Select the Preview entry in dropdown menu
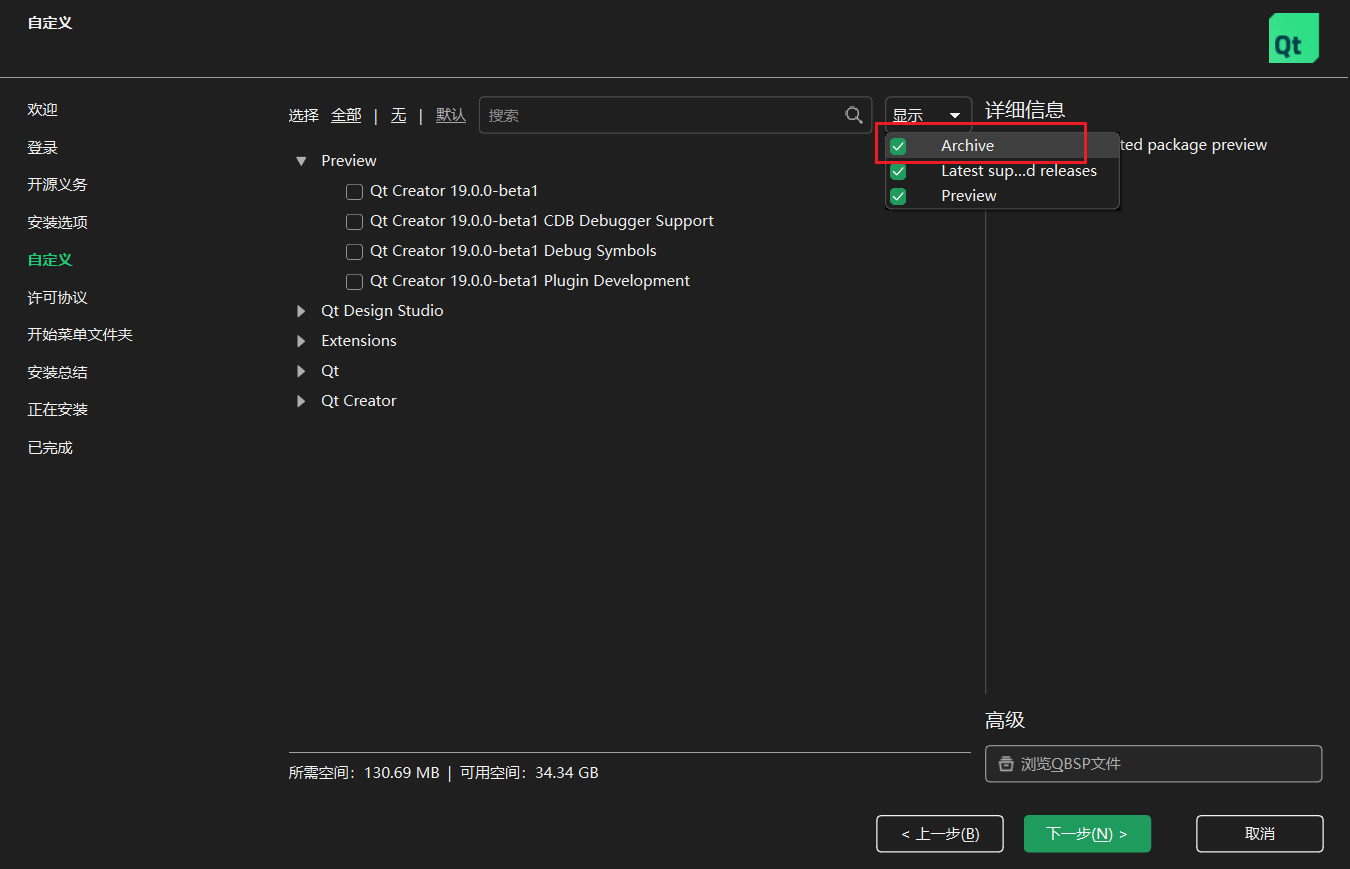The image size is (1350, 869). pyautogui.click(x=969, y=196)
